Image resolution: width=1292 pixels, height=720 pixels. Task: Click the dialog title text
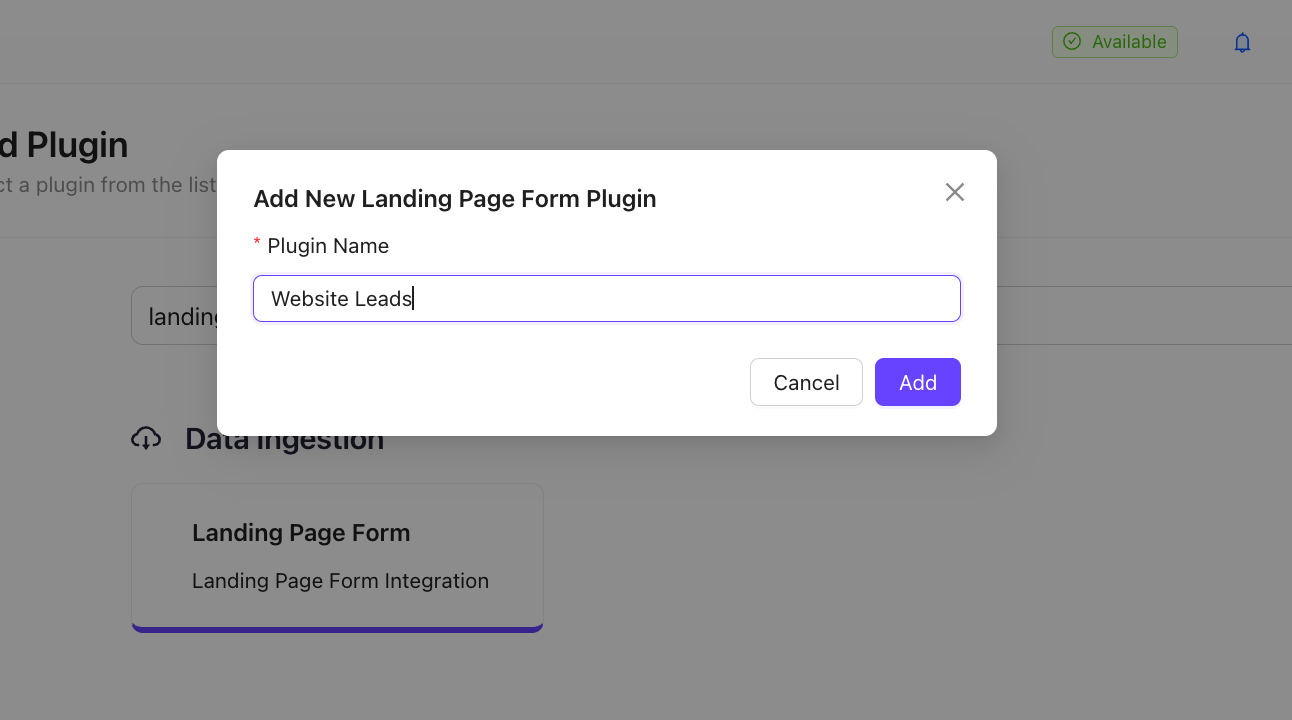[455, 199]
